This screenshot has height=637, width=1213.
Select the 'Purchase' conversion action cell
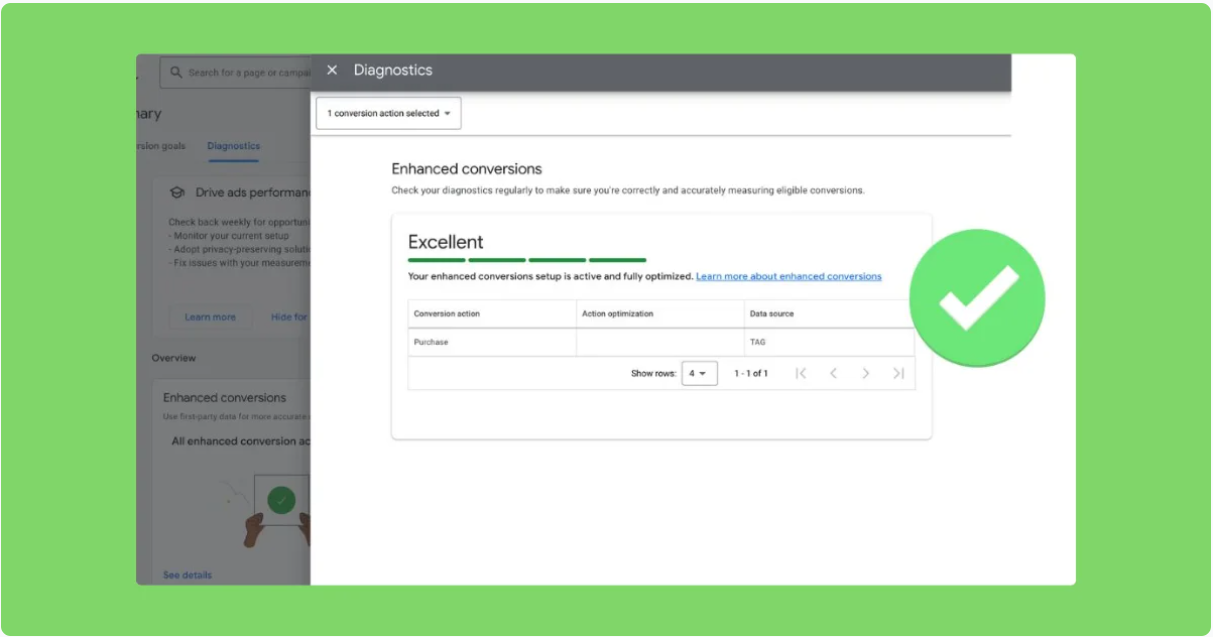point(492,342)
